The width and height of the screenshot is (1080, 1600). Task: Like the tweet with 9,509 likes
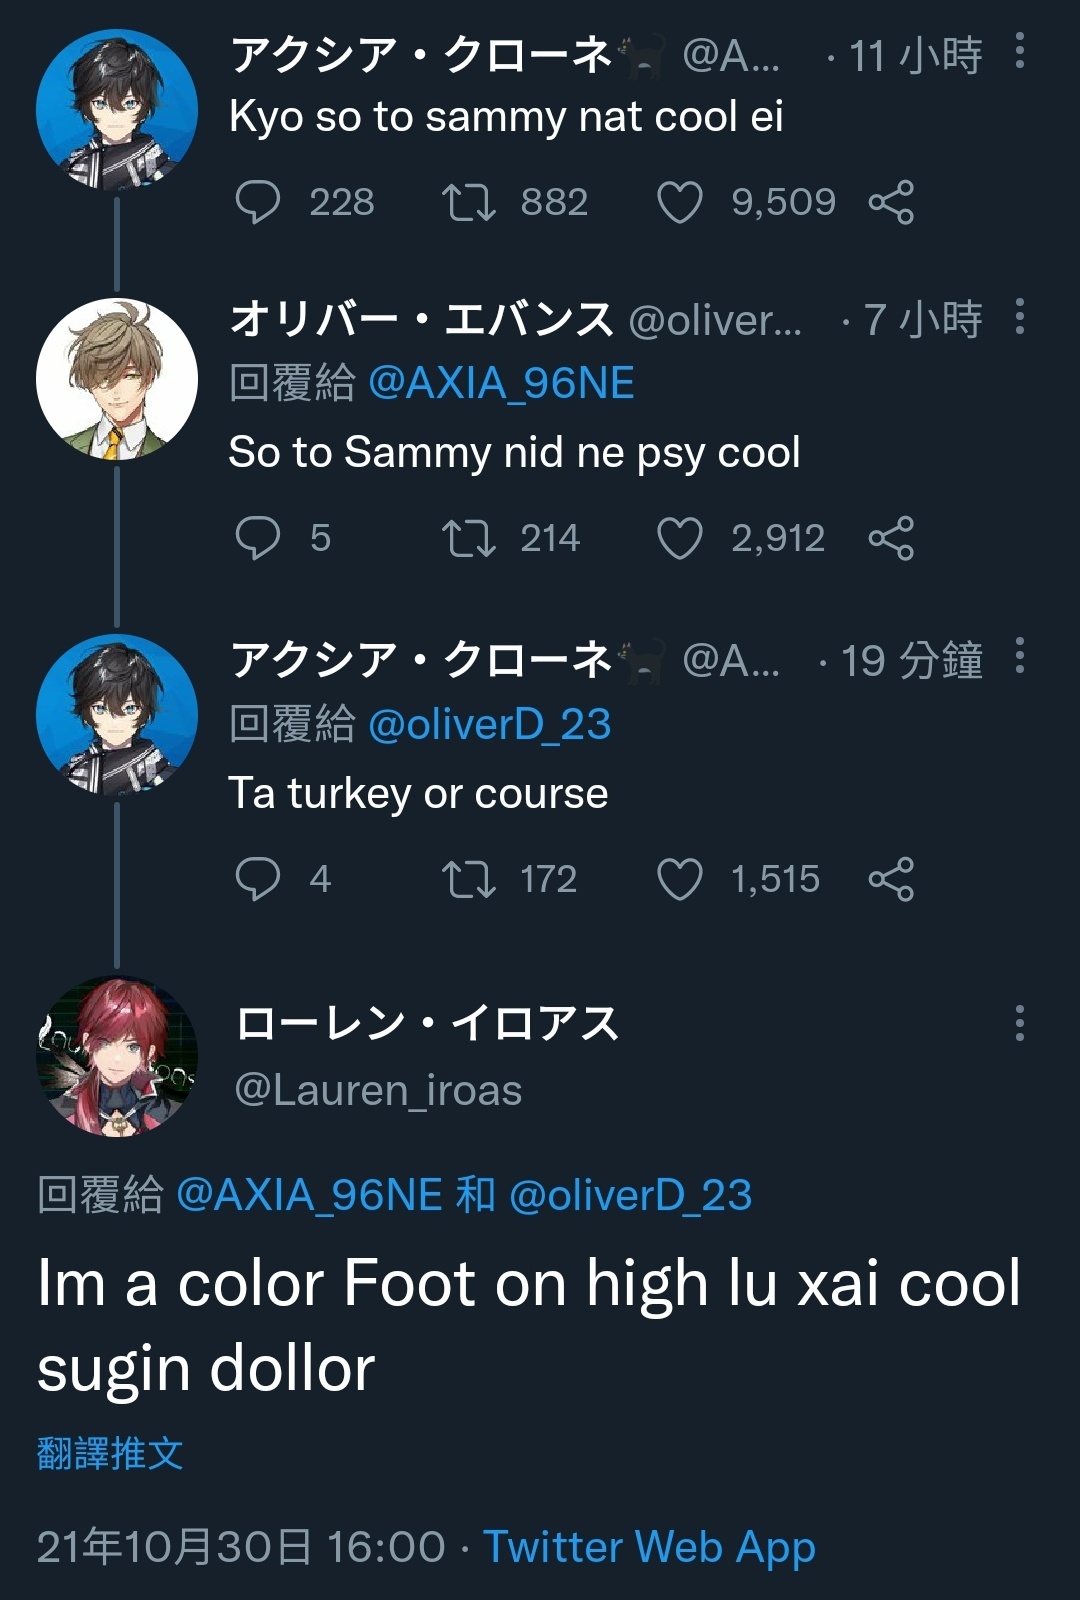pos(680,202)
